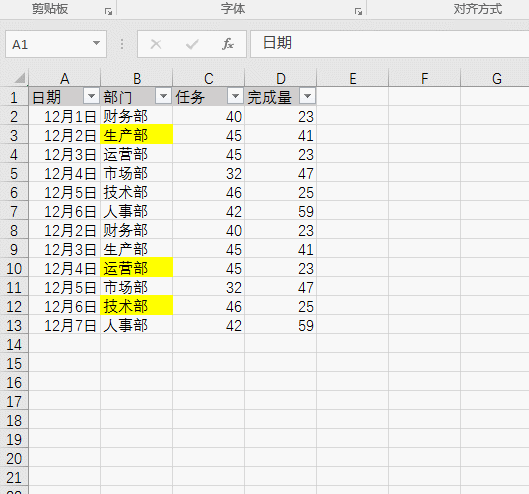
Task: Click the 完成量 value 25 in row 12
Action: 281,306
